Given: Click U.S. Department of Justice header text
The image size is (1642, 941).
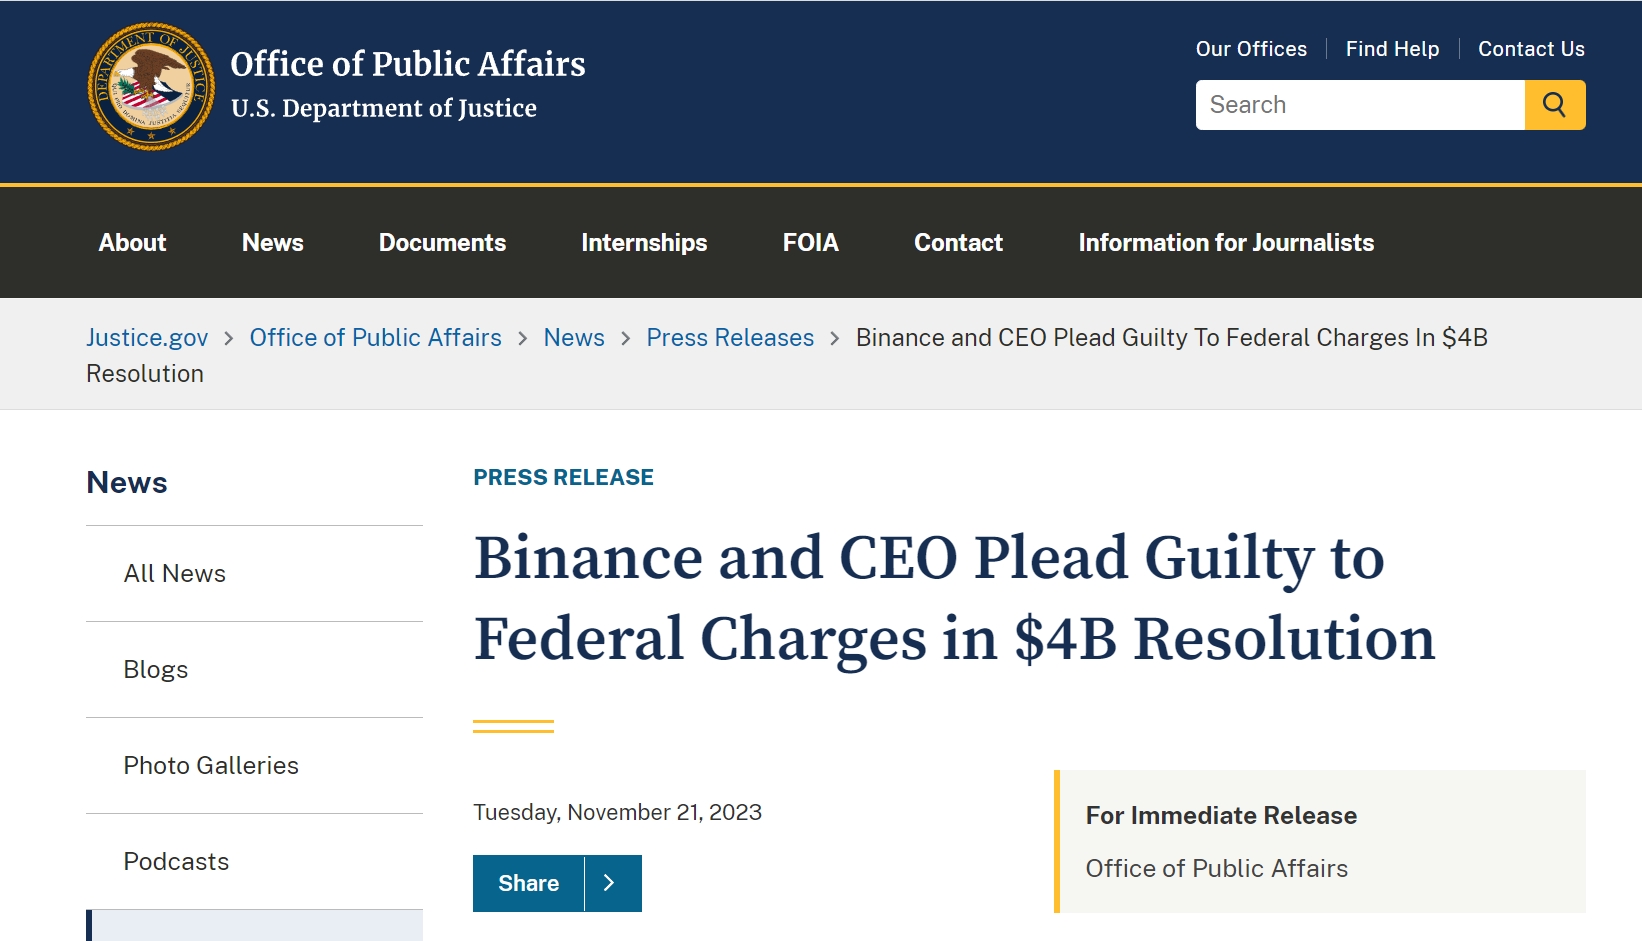Looking at the screenshot, I should tap(384, 108).
